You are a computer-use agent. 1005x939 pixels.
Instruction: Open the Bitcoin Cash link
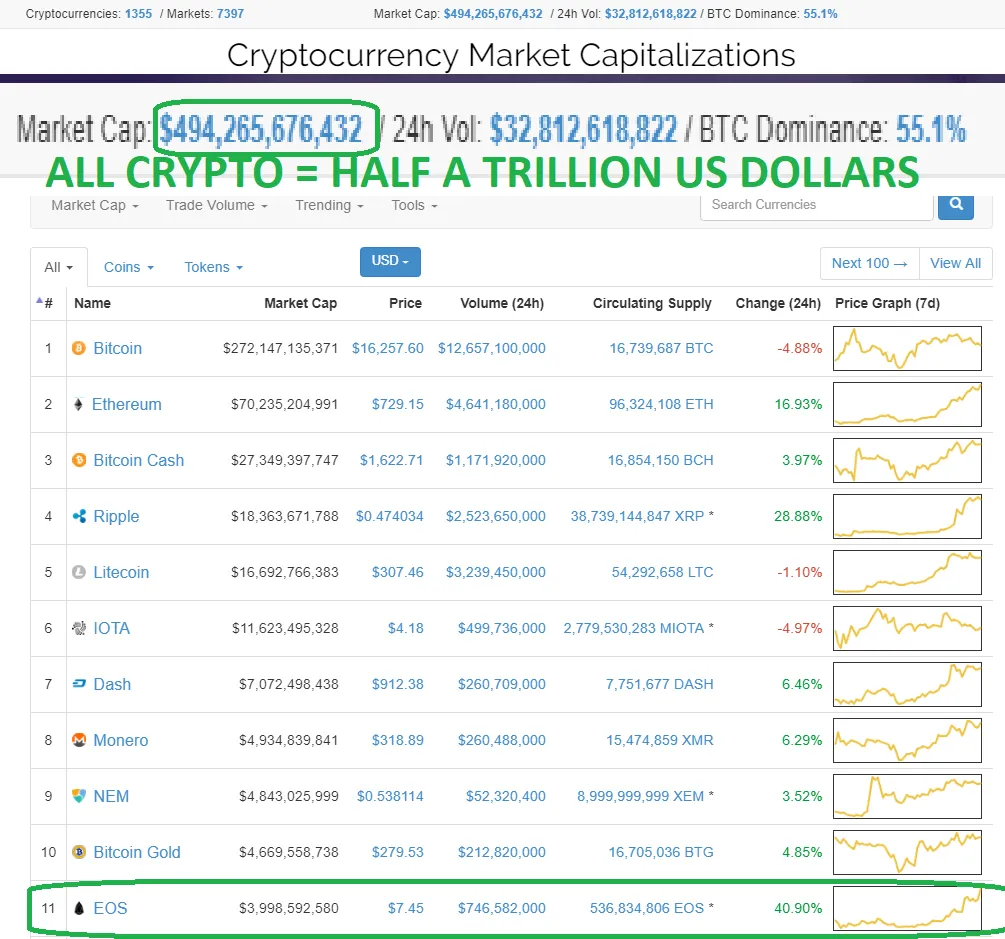tap(138, 460)
